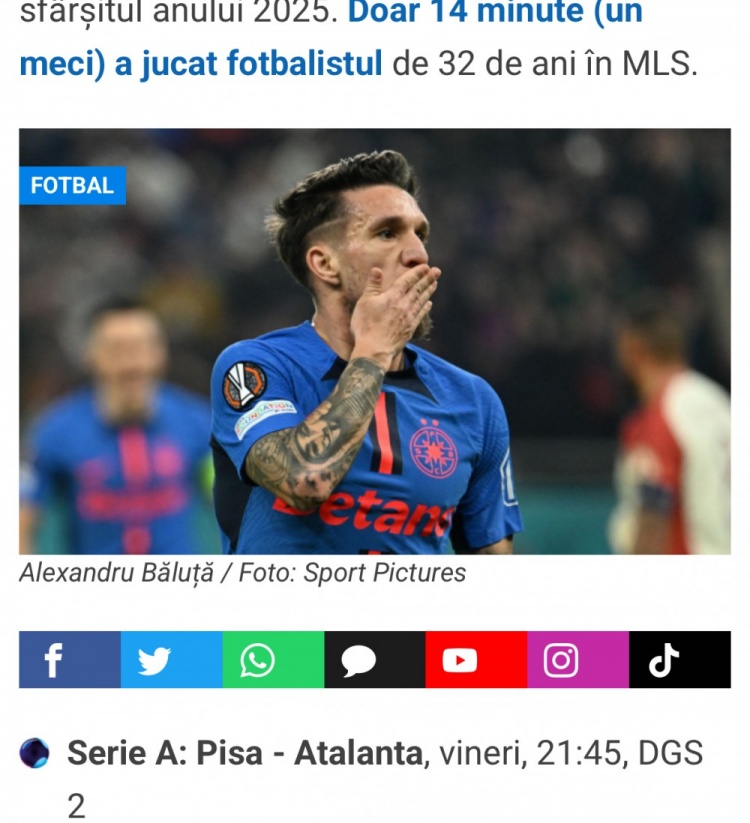750x823 pixels.
Task: Share article on Facebook
Action: [70, 659]
